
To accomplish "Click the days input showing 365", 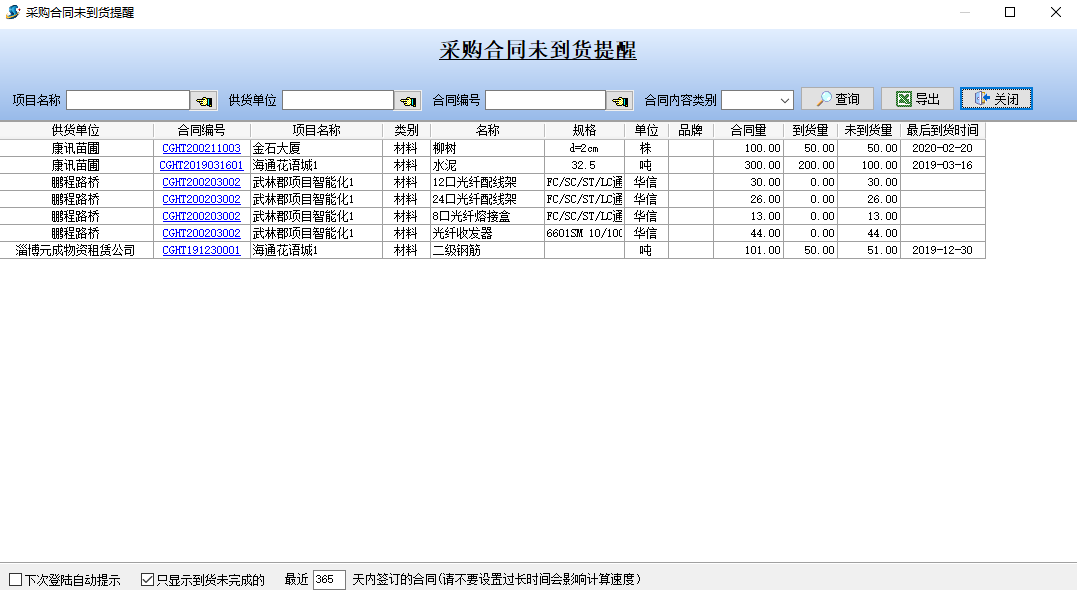I will coord(329,579).
